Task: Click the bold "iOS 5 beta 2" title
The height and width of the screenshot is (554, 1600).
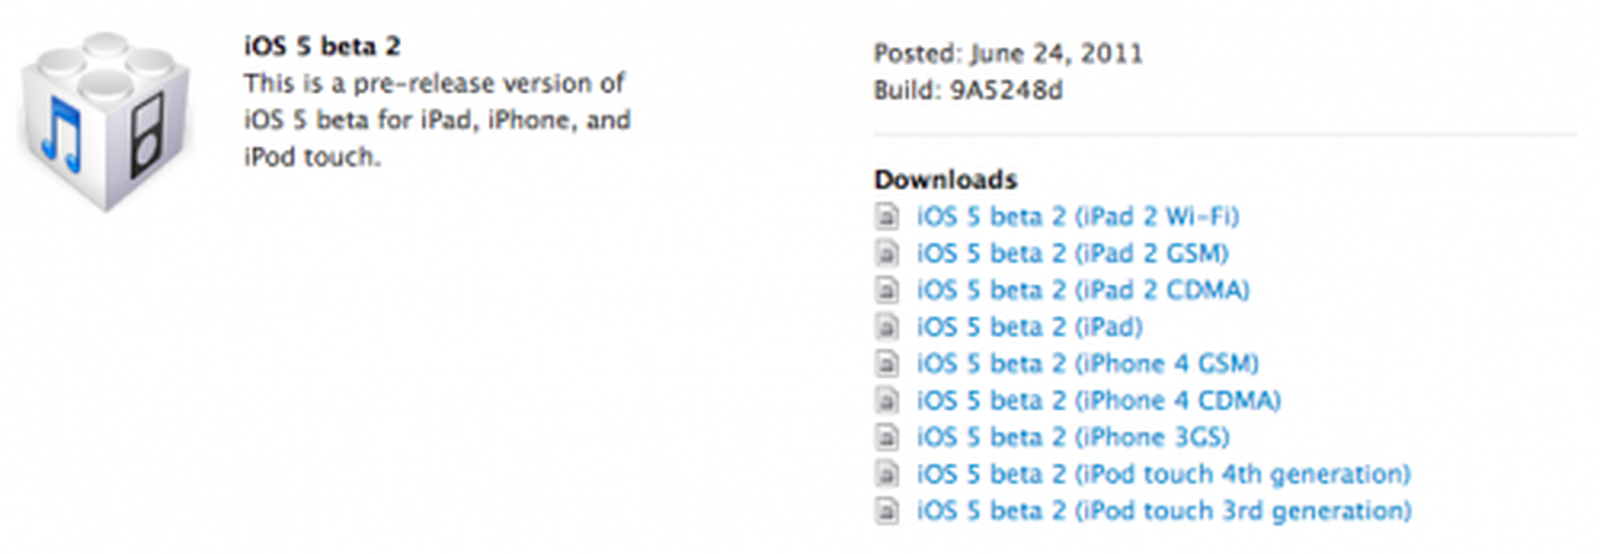Action: click(322, 46)
